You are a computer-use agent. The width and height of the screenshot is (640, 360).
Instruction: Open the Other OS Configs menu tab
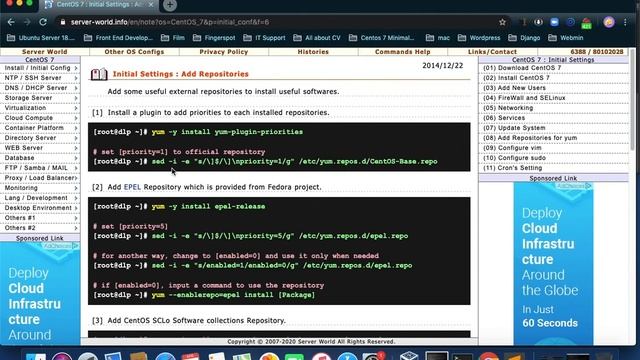(x=134, y=52)
